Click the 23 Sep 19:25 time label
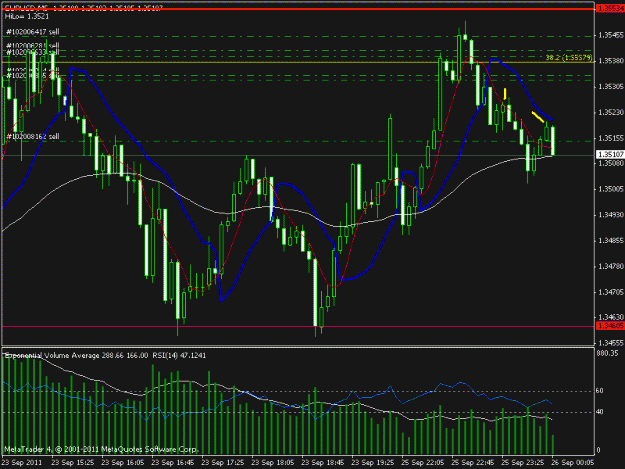Viewport: 625px width, 469px height. (373, 463)
